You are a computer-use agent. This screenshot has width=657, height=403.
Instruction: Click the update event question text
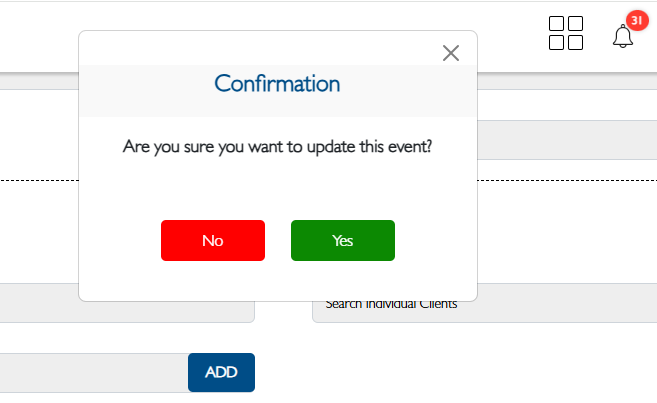tap(278, 146)
